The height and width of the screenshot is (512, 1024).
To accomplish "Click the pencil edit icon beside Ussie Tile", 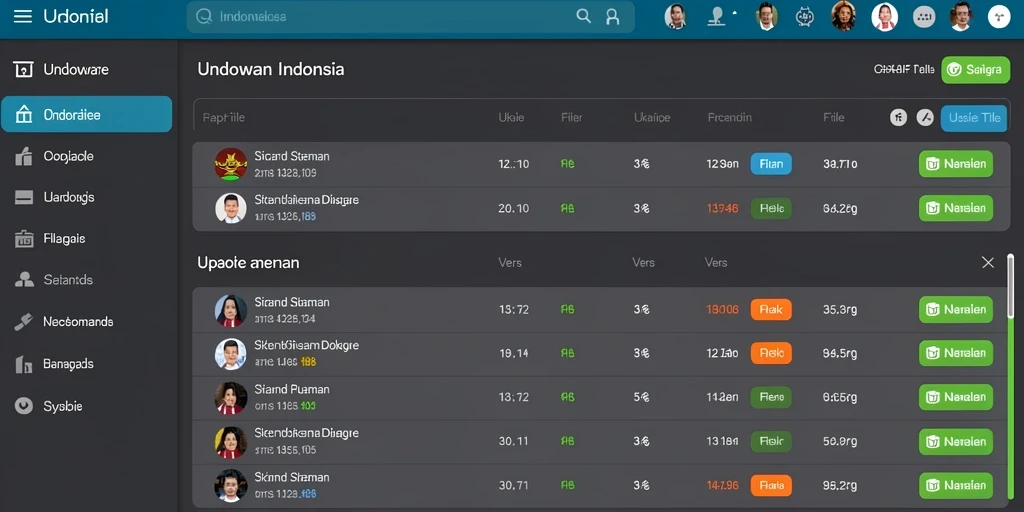I will click(924, 118).
